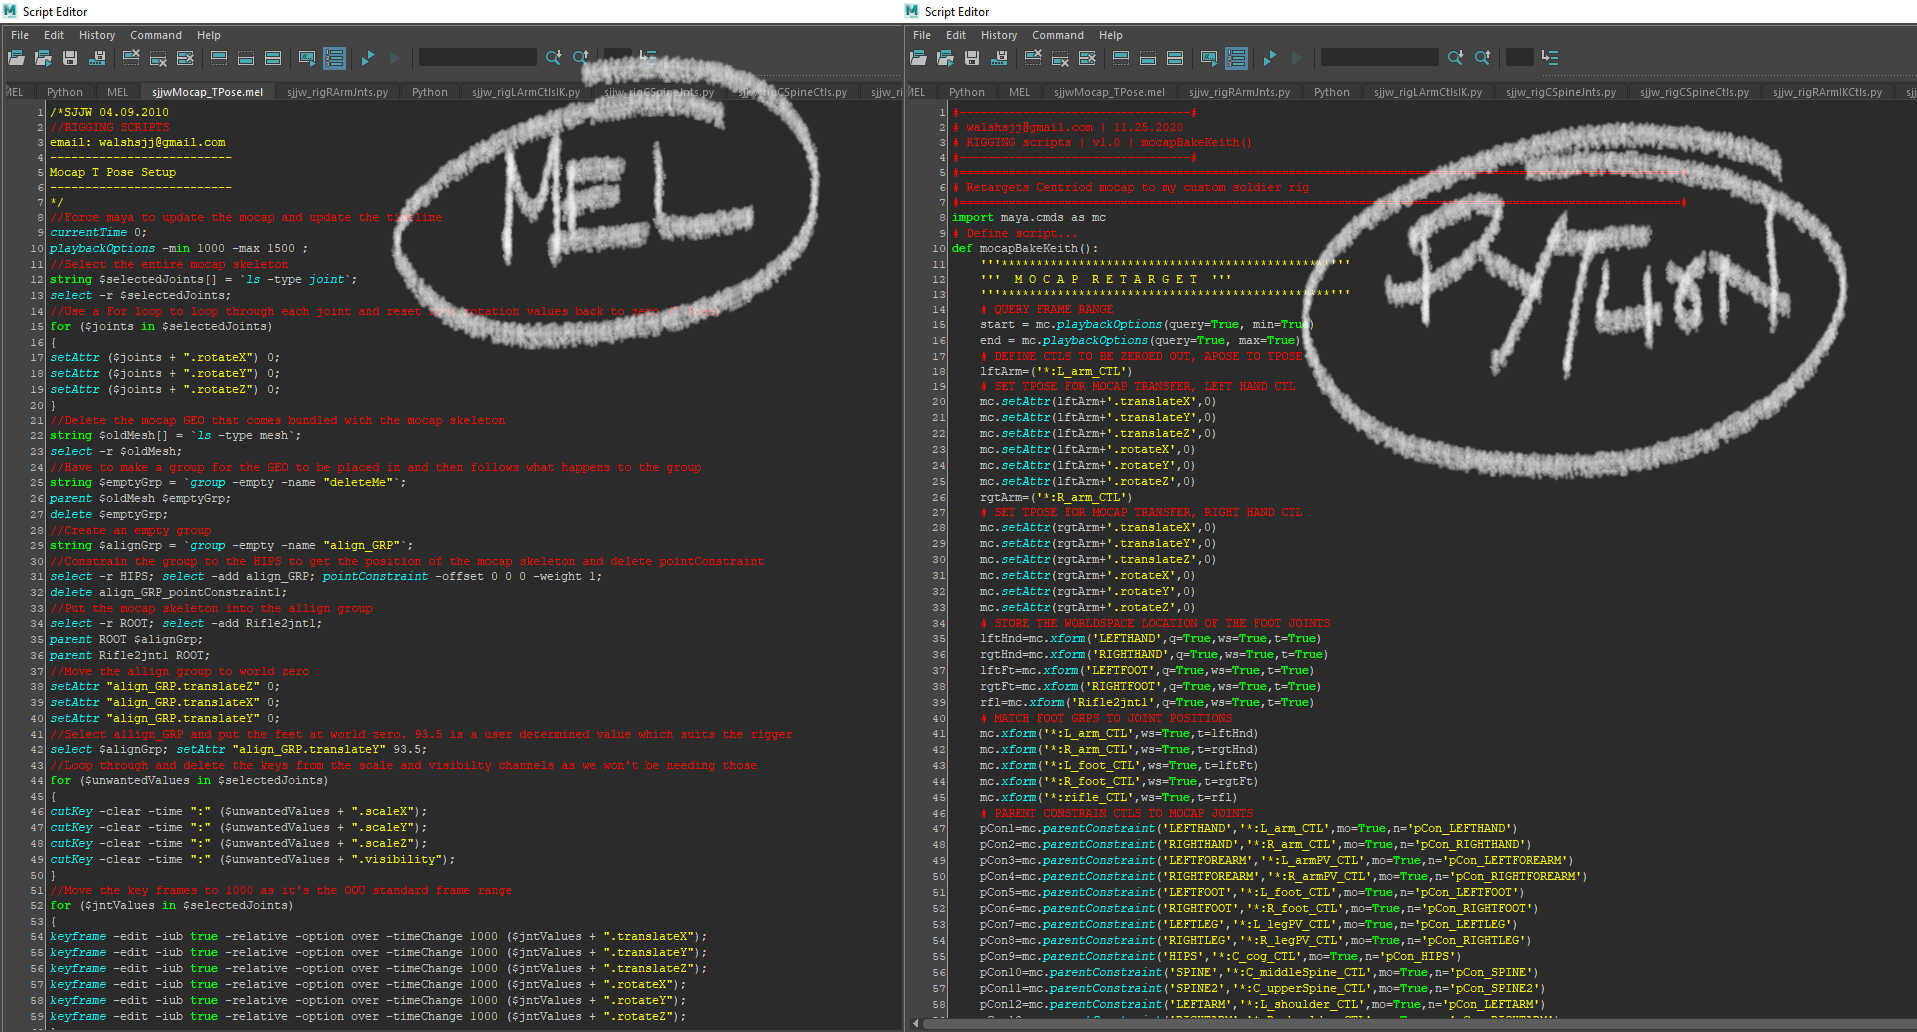Execute All in the left Script Editor
Screen dimensions: 1917x1032
coord(368,58)
